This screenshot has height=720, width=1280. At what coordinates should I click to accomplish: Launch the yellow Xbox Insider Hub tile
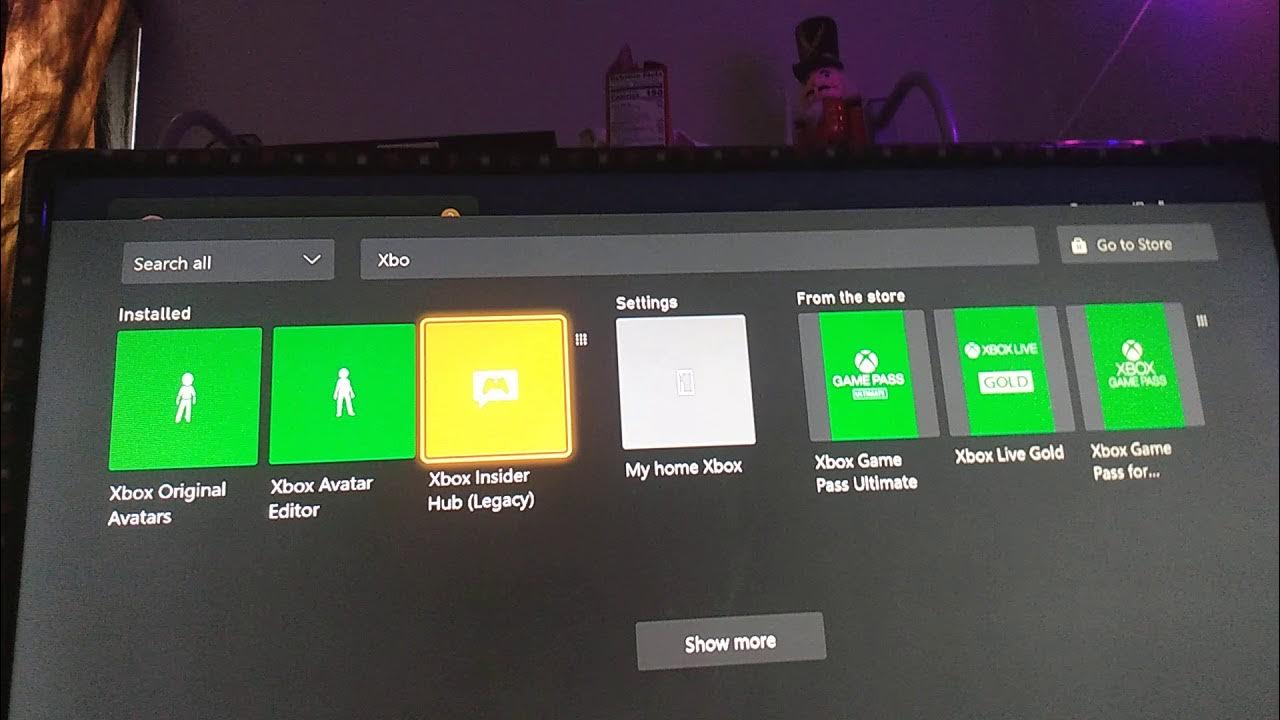pyautogui.click(x=495, y=387)
